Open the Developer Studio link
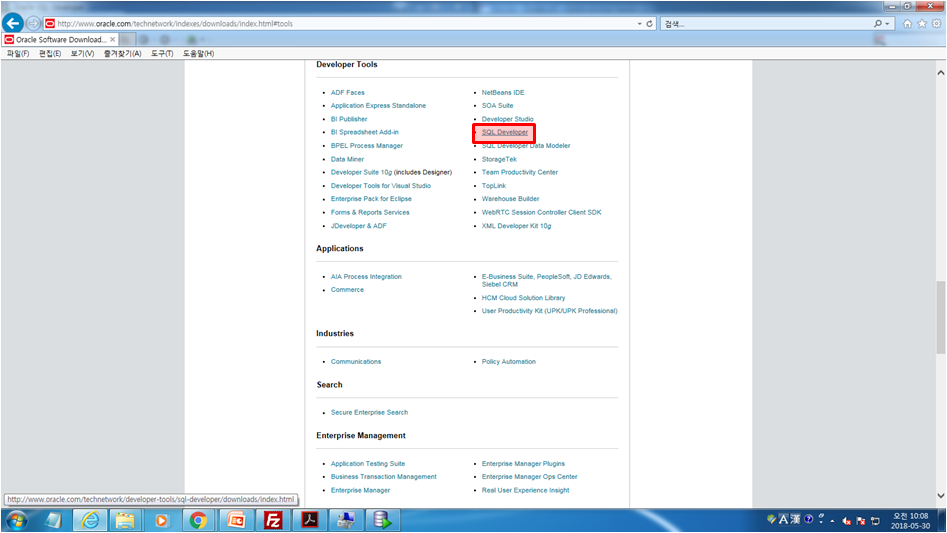This screenshot has height=533, width=947. pos(507,119)
